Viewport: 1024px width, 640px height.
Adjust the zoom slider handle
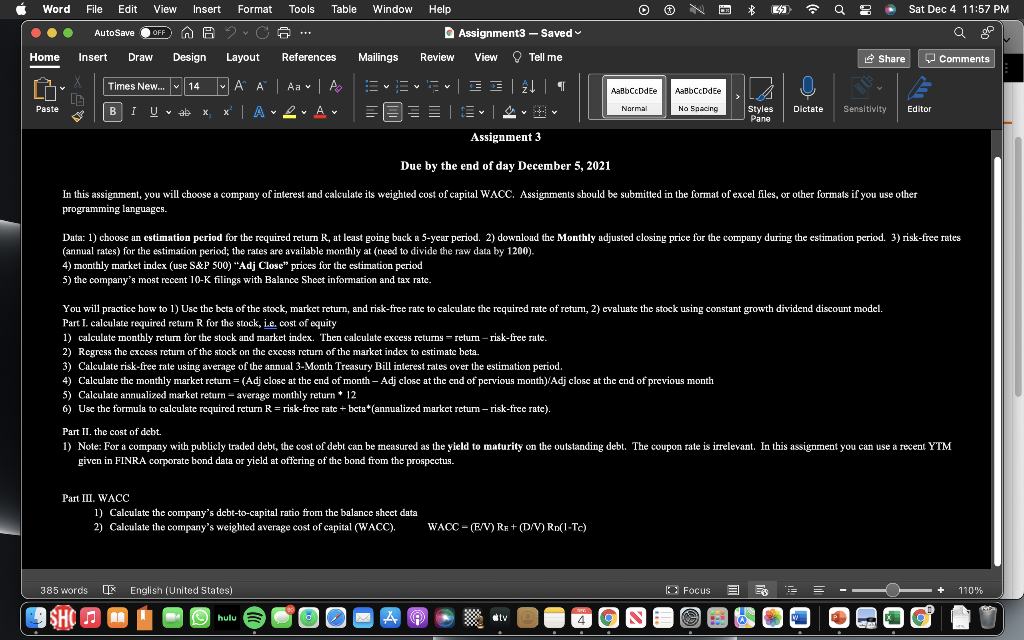pos(893,590)
